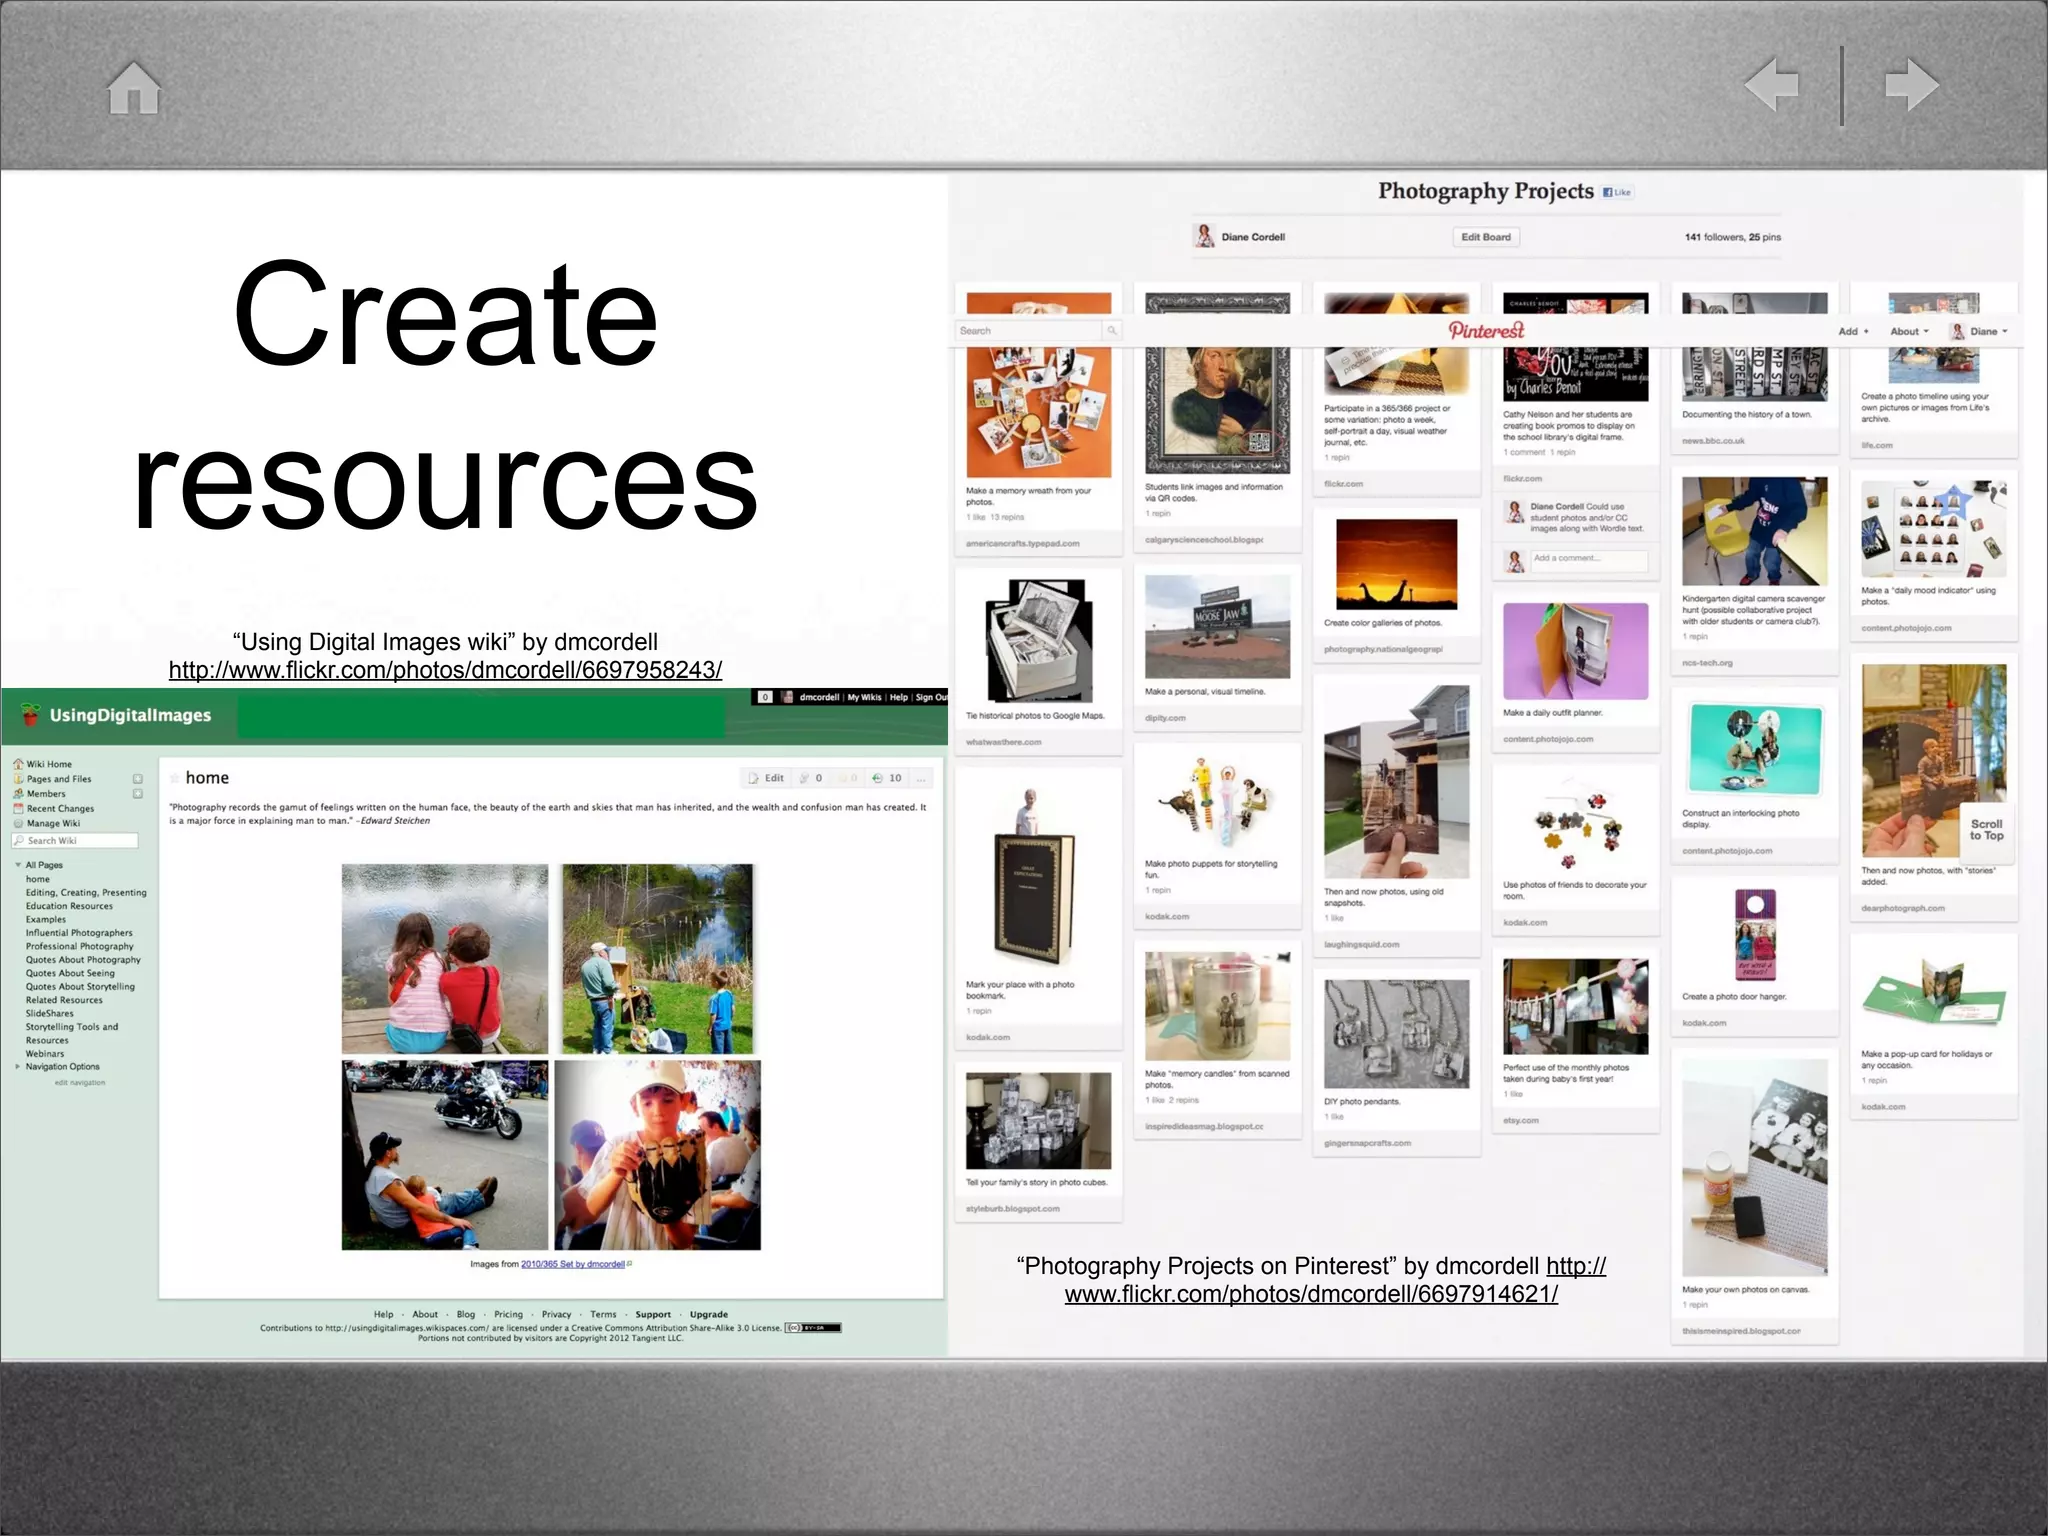Click the Pinterest search magnifier icon

click(1111, 331)
